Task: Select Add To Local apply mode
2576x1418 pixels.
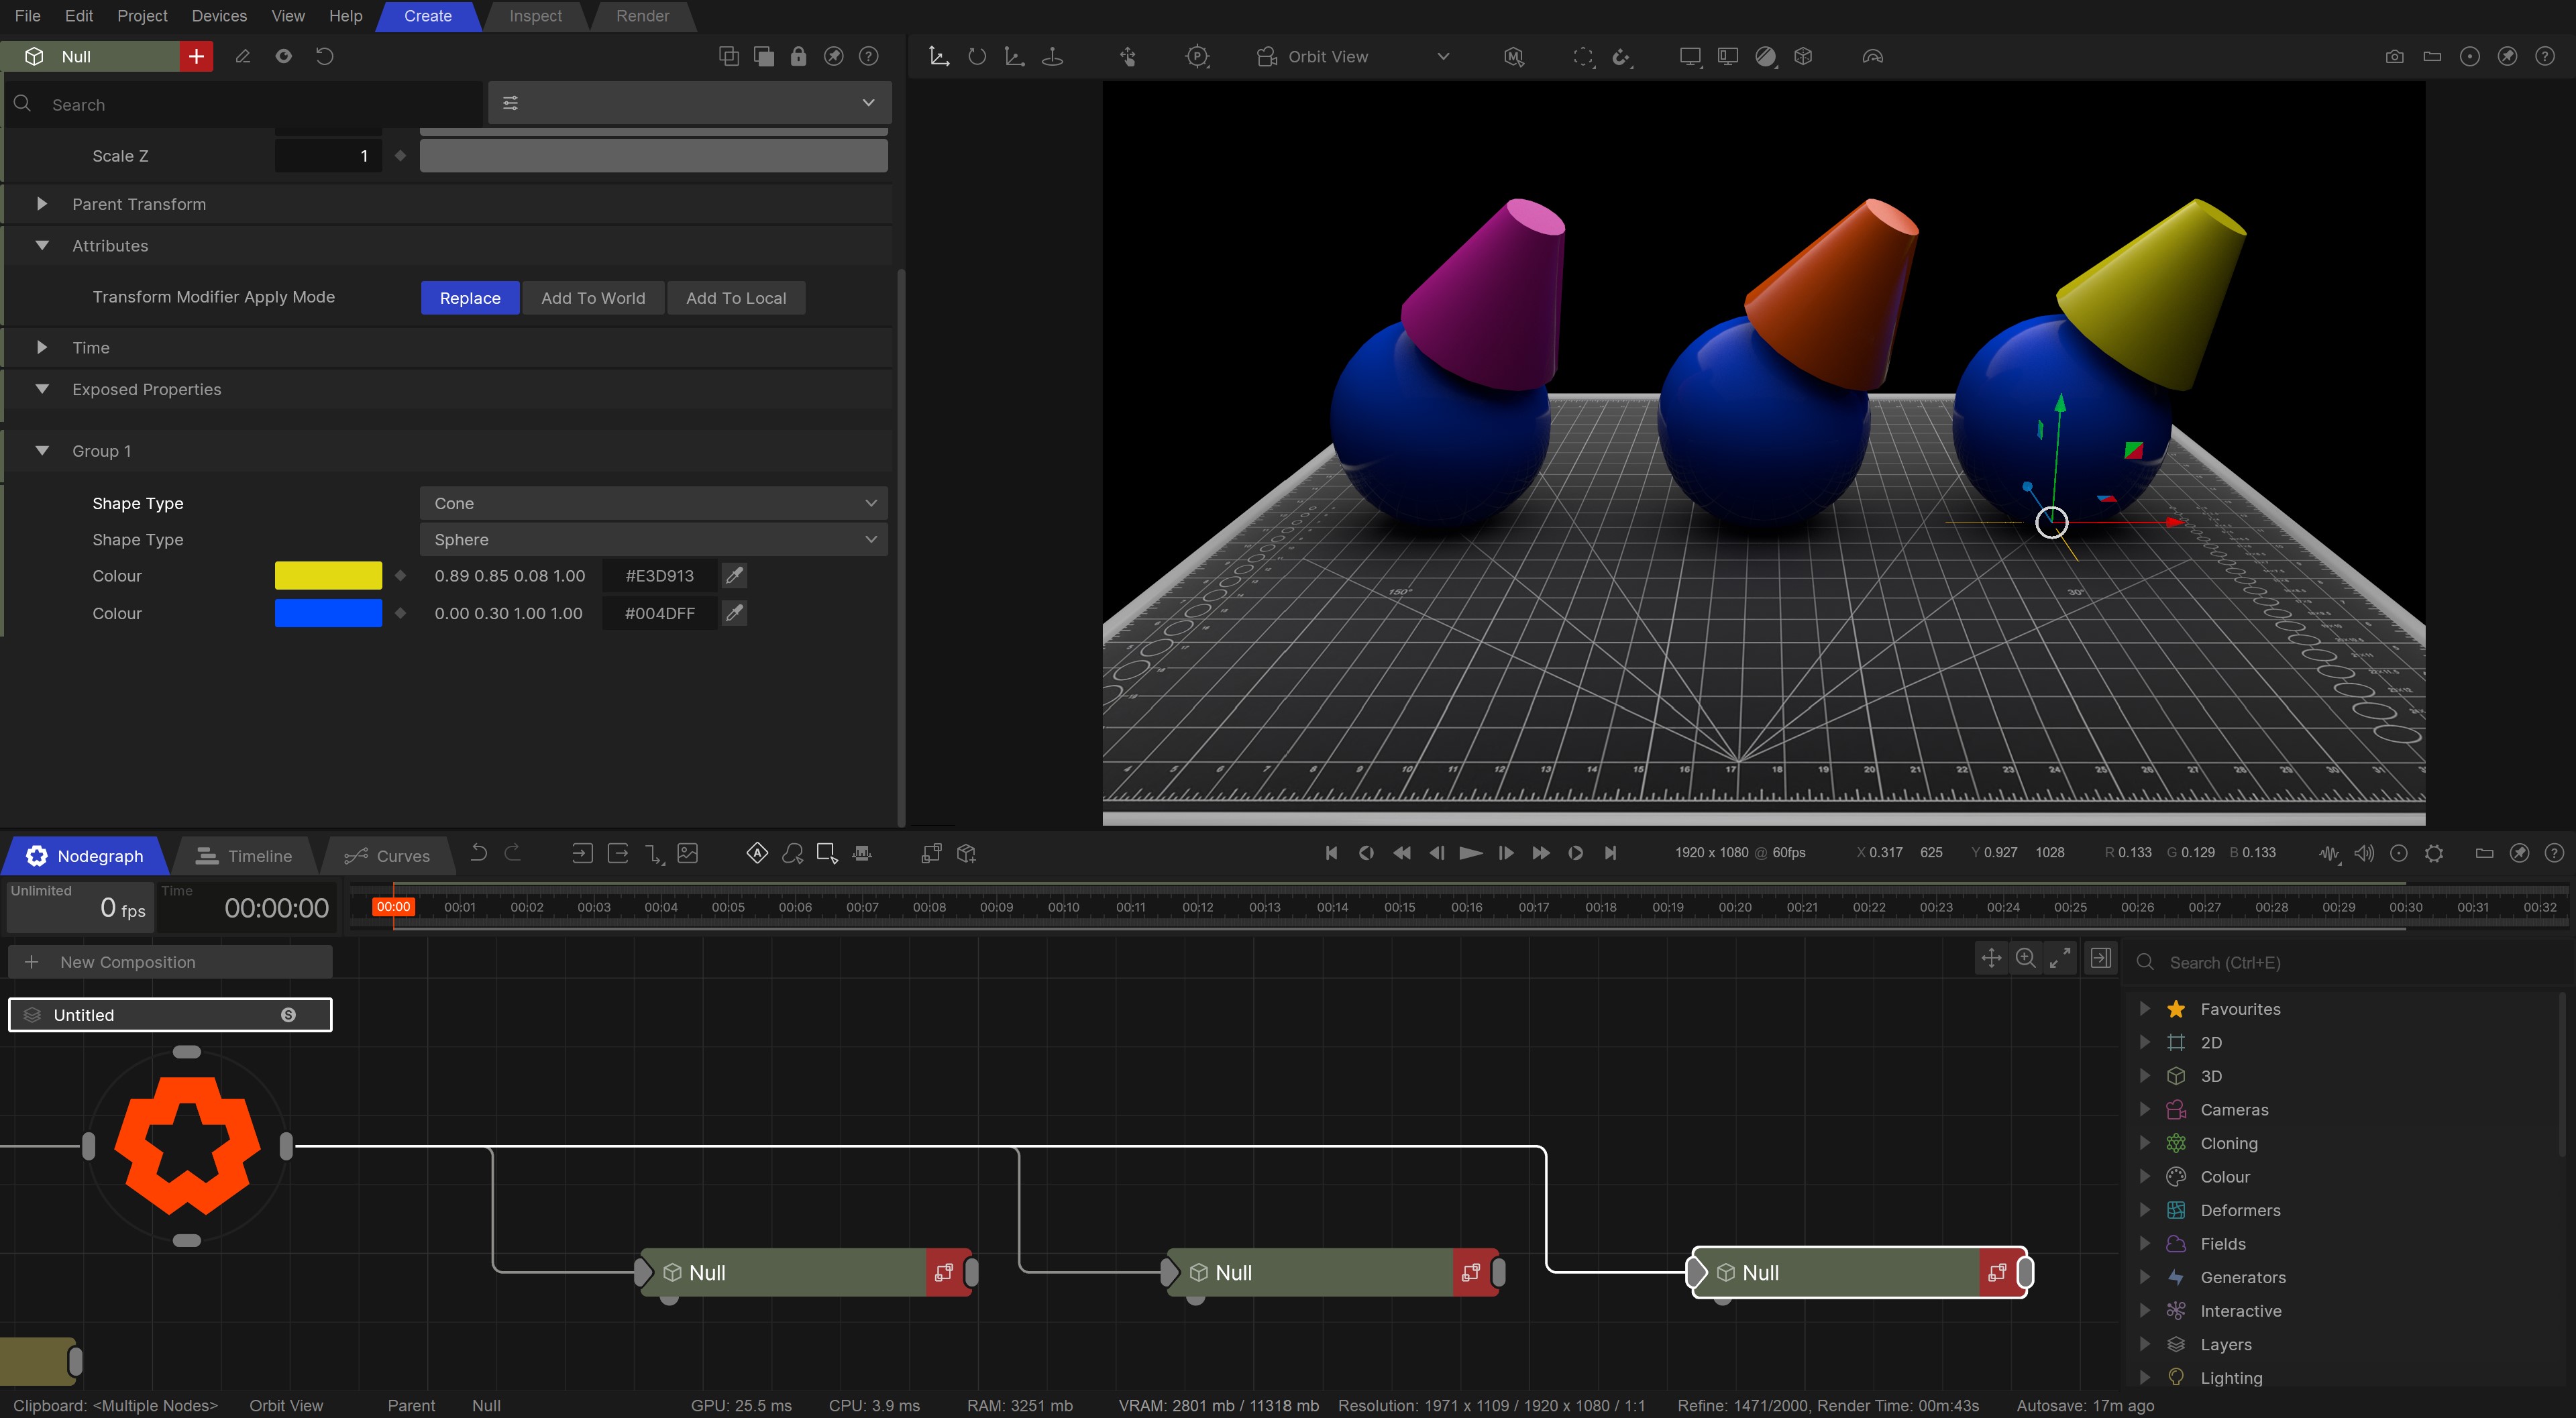Action: tap(736, 298)
